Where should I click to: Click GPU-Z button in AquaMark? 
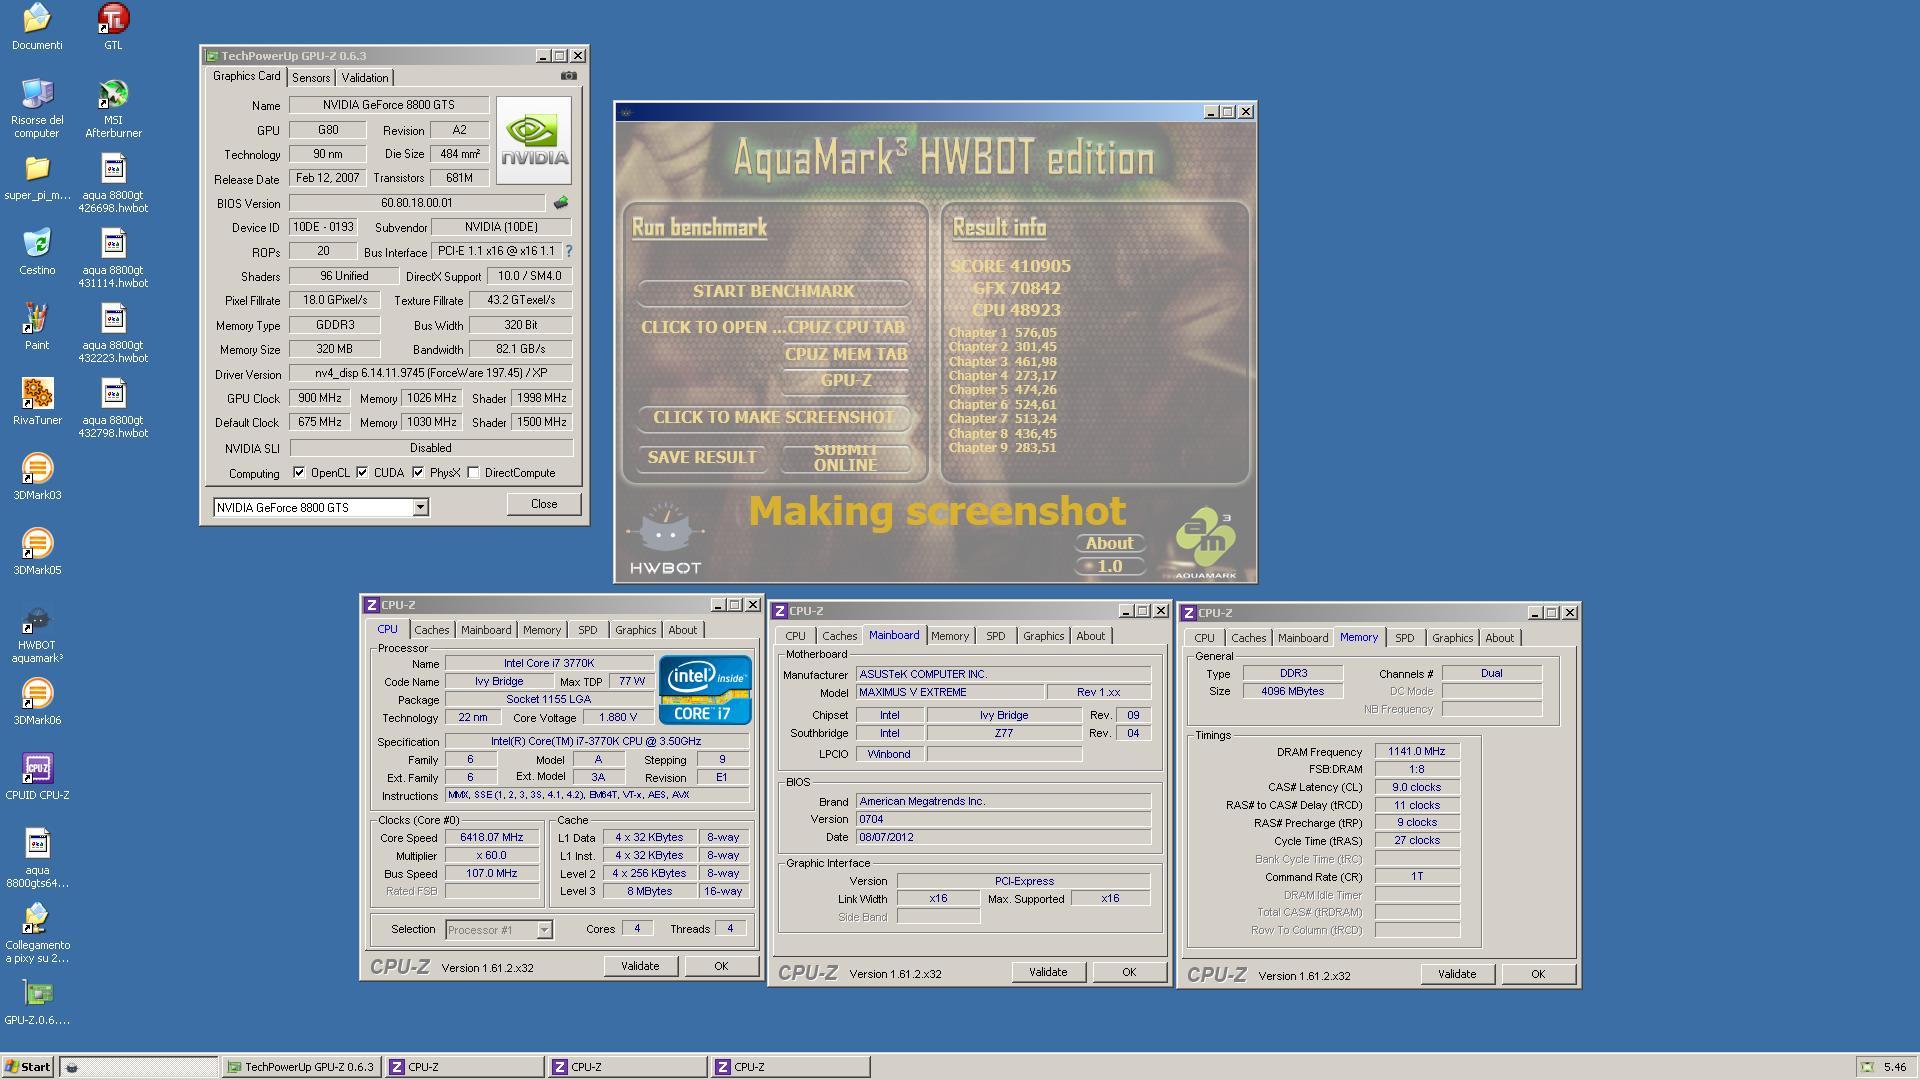pyautogui.click(x=846, y=380)
